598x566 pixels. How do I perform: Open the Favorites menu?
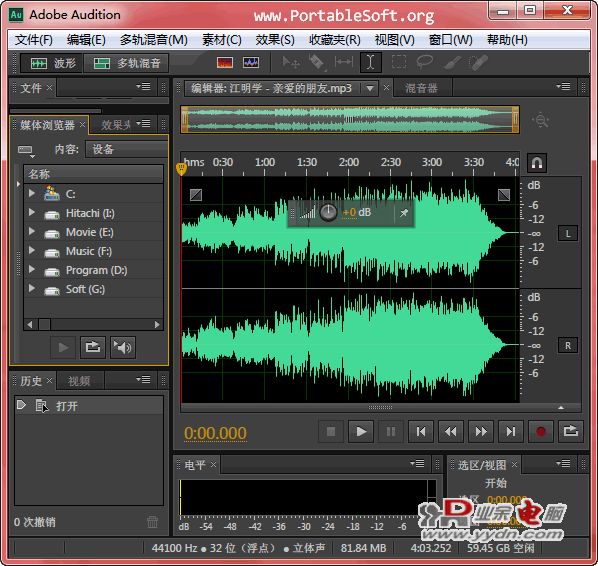pyautogui.click(x=334, y=40)
